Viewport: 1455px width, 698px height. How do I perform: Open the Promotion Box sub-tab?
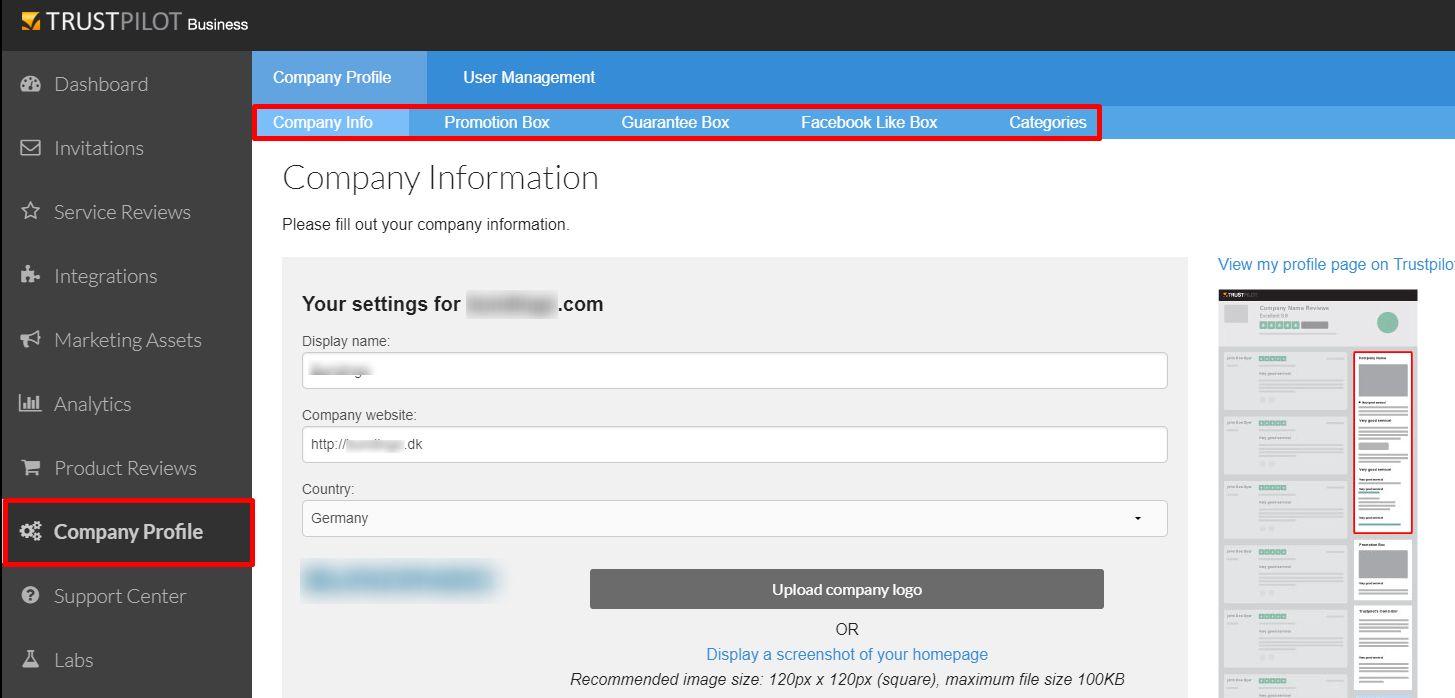point(497,123)
